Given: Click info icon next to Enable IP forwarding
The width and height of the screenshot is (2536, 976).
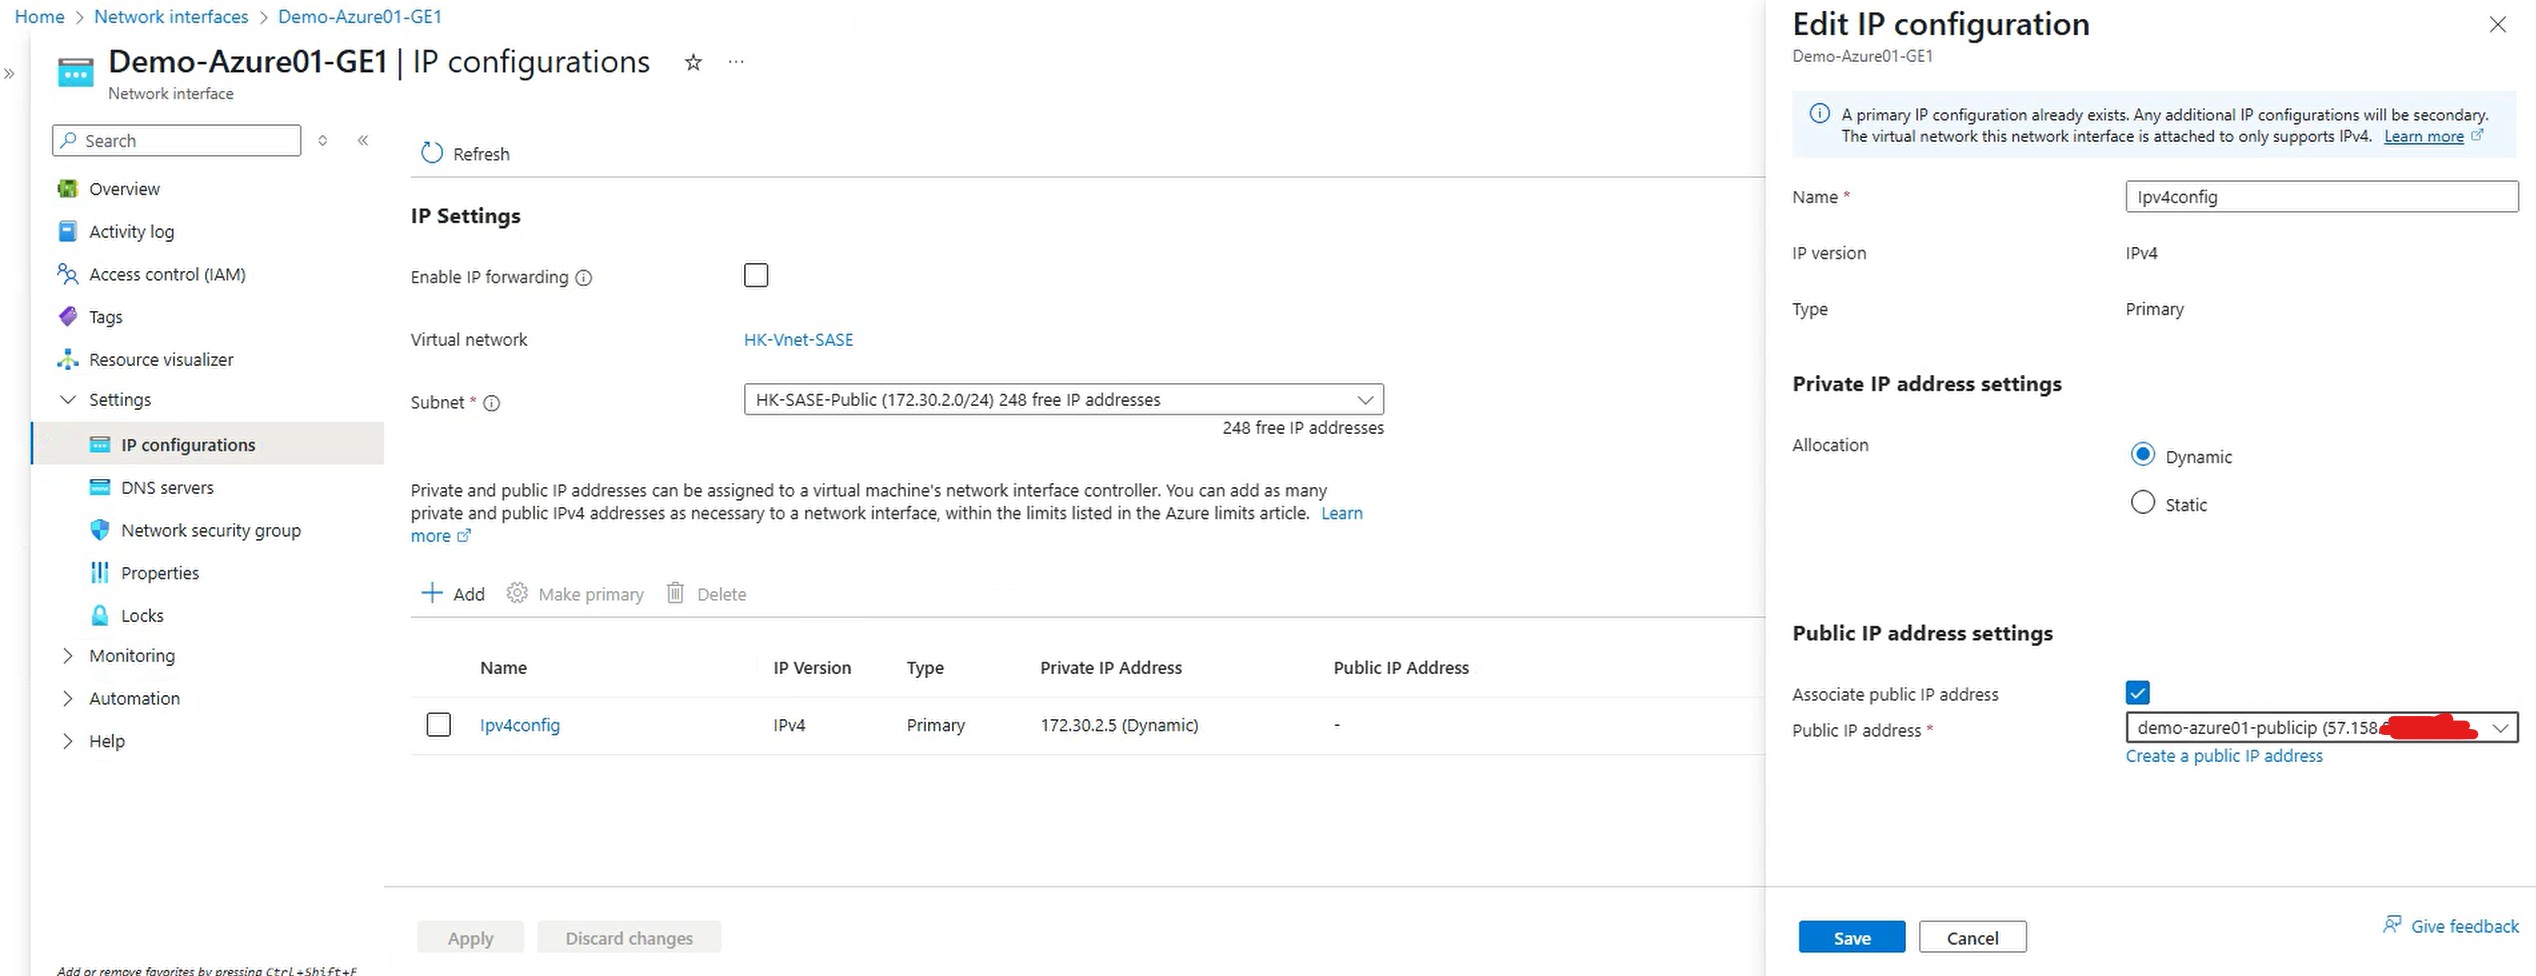Looking at the screenshot, I should click(584, 278).
